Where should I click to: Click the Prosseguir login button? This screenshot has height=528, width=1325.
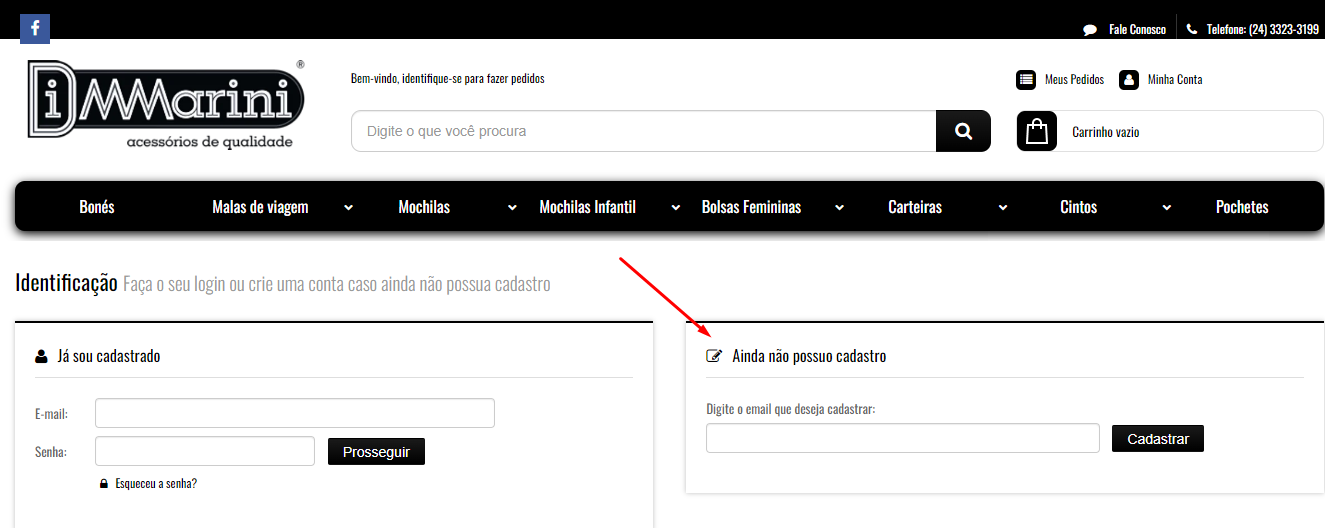376,452
